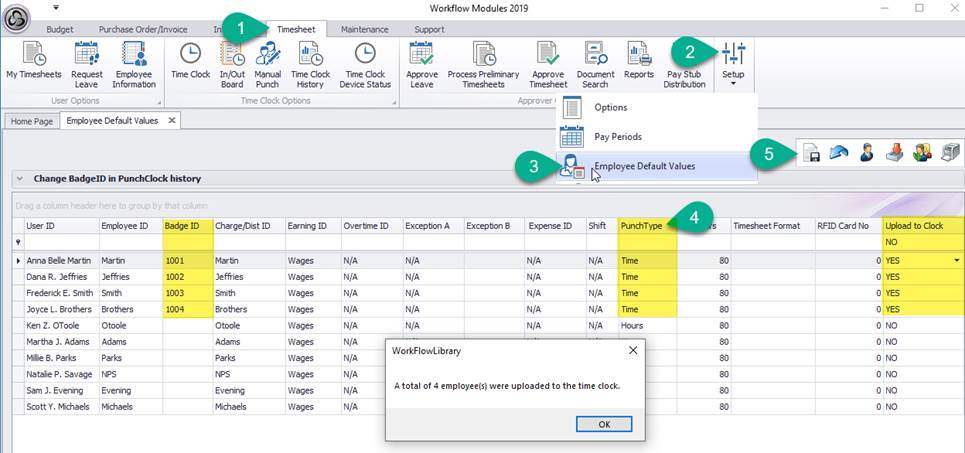Switch to the Home Page document tab
This screenshot has height=453, width=965.
(31, 120)
